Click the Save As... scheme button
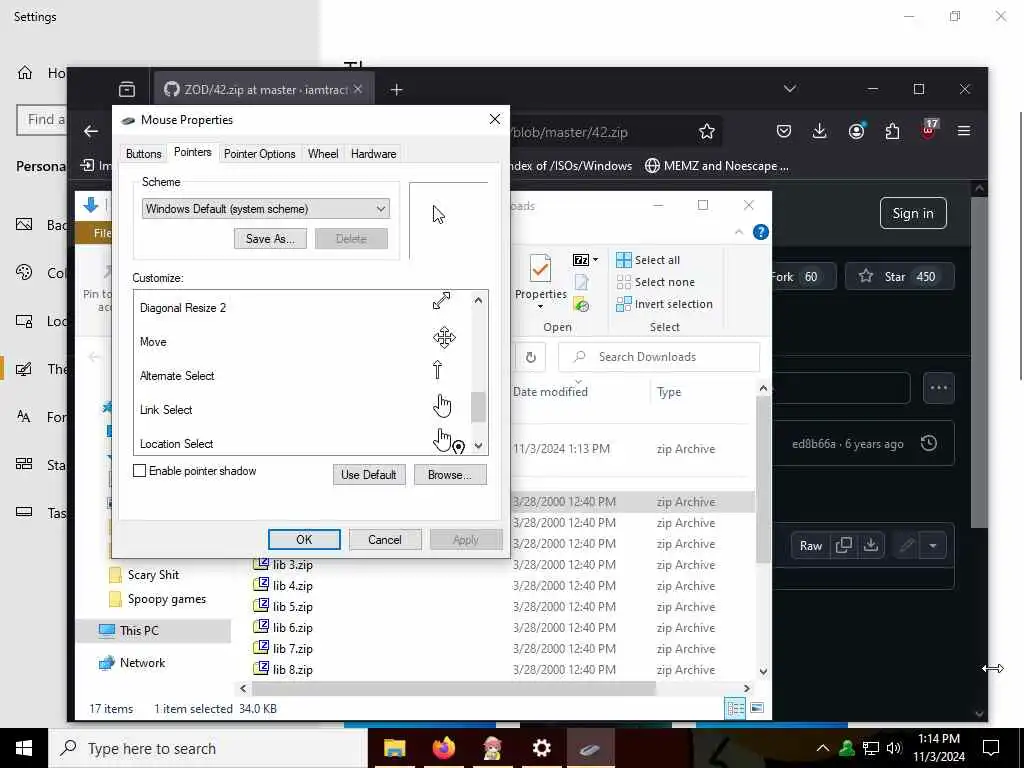Viewport: 1024px width, 768px height. click(270, 239)
